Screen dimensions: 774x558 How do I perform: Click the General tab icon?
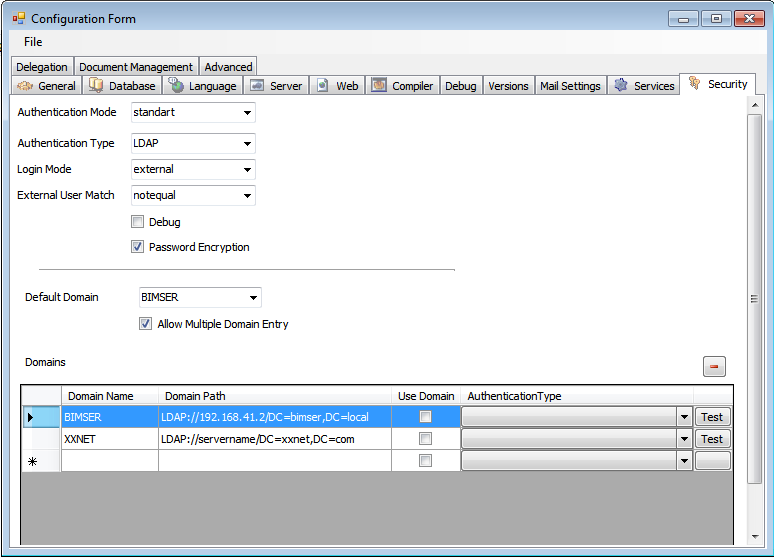tap(26, 86)
